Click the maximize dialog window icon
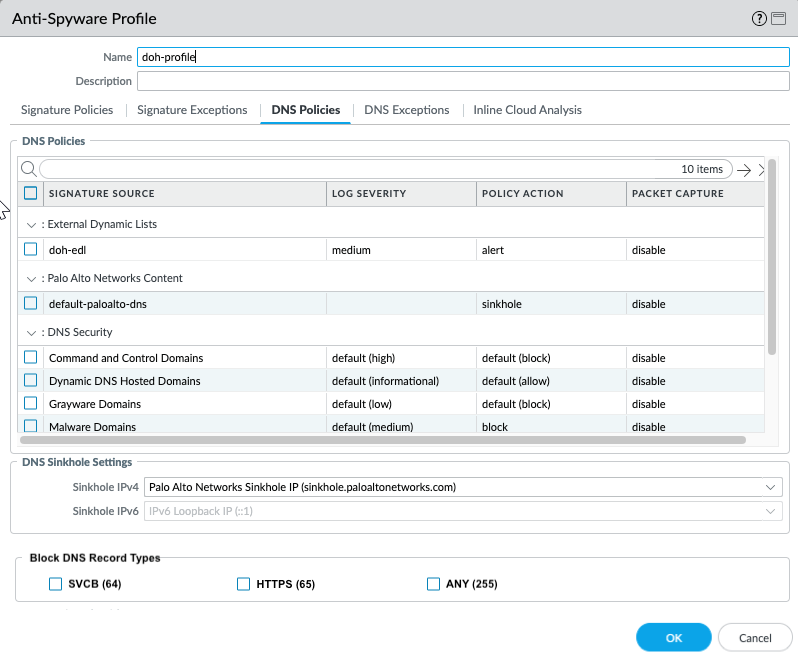The width and height of the screenshot is (798, 660). point(778,19)
